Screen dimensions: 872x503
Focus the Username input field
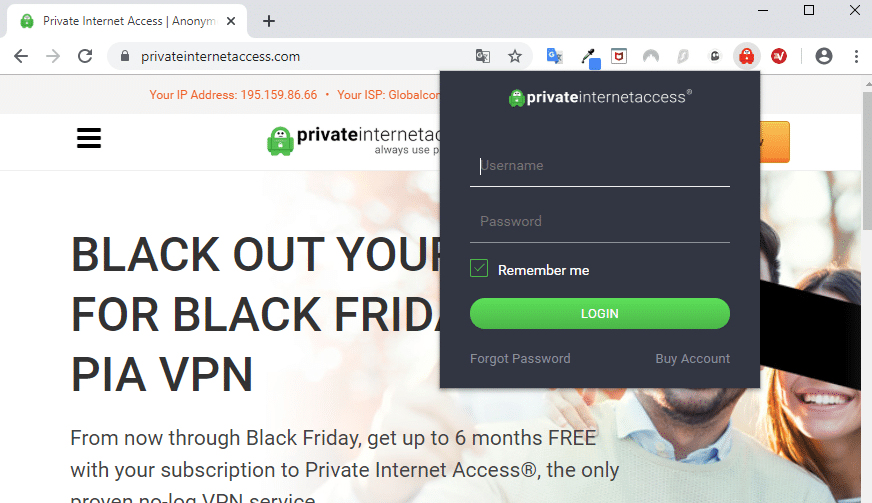point(600,166)
